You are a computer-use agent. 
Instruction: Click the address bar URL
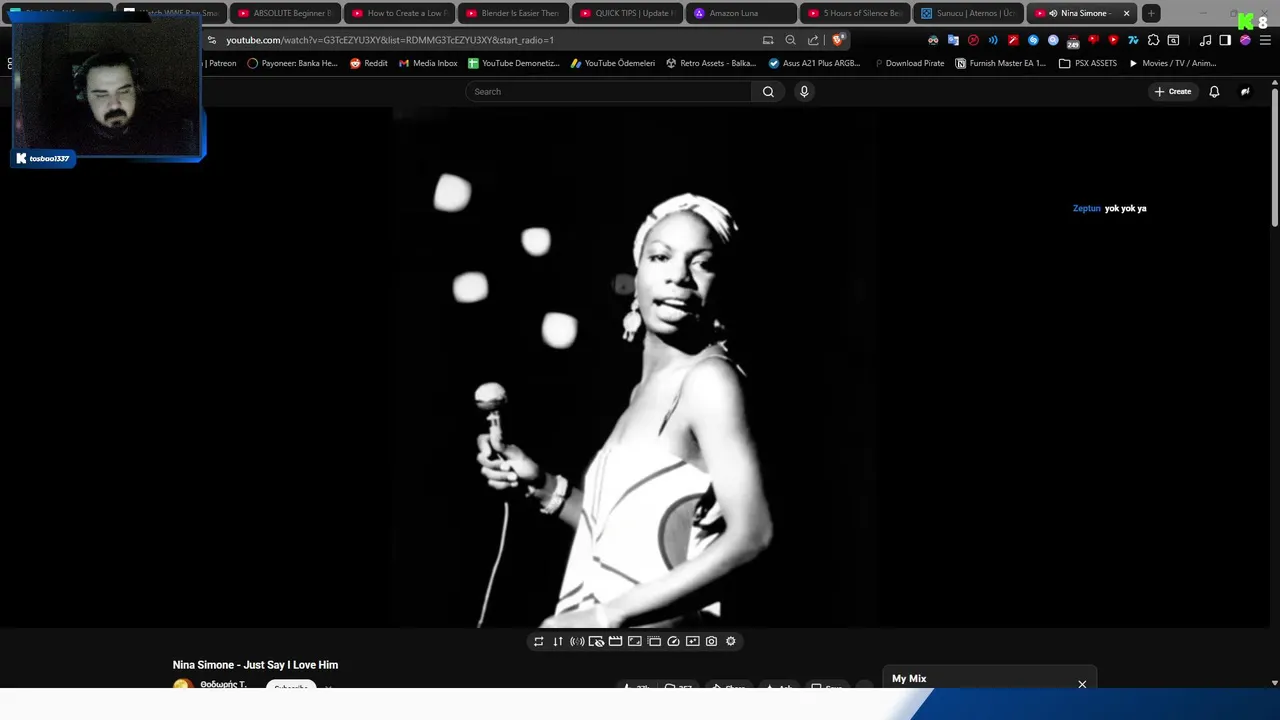(390, 40)
